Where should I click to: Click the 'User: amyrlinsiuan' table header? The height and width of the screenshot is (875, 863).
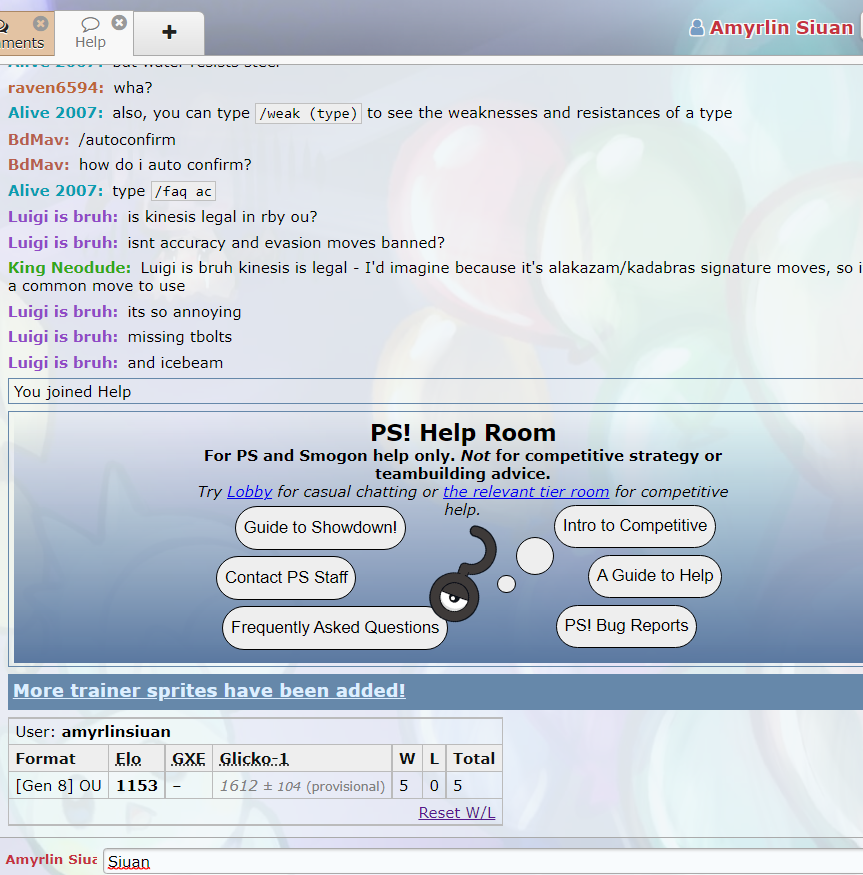pos(256,732)
